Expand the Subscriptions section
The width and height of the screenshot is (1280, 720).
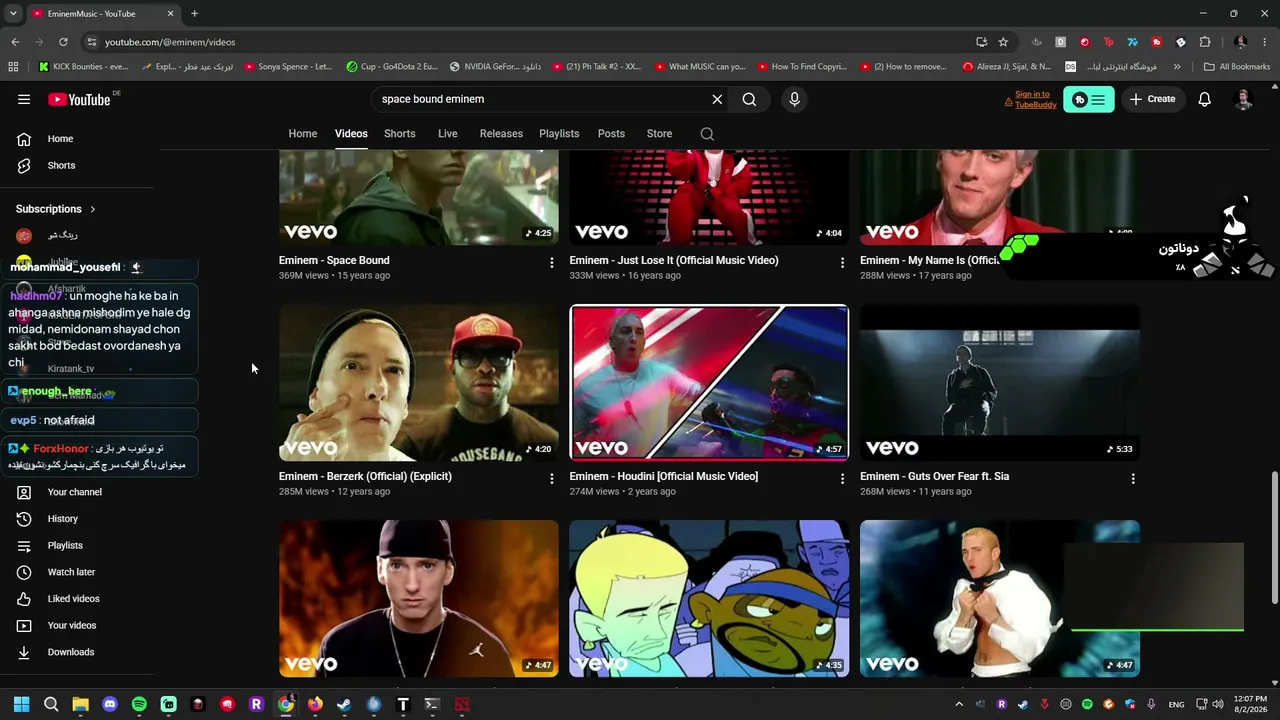coord(56,209)
